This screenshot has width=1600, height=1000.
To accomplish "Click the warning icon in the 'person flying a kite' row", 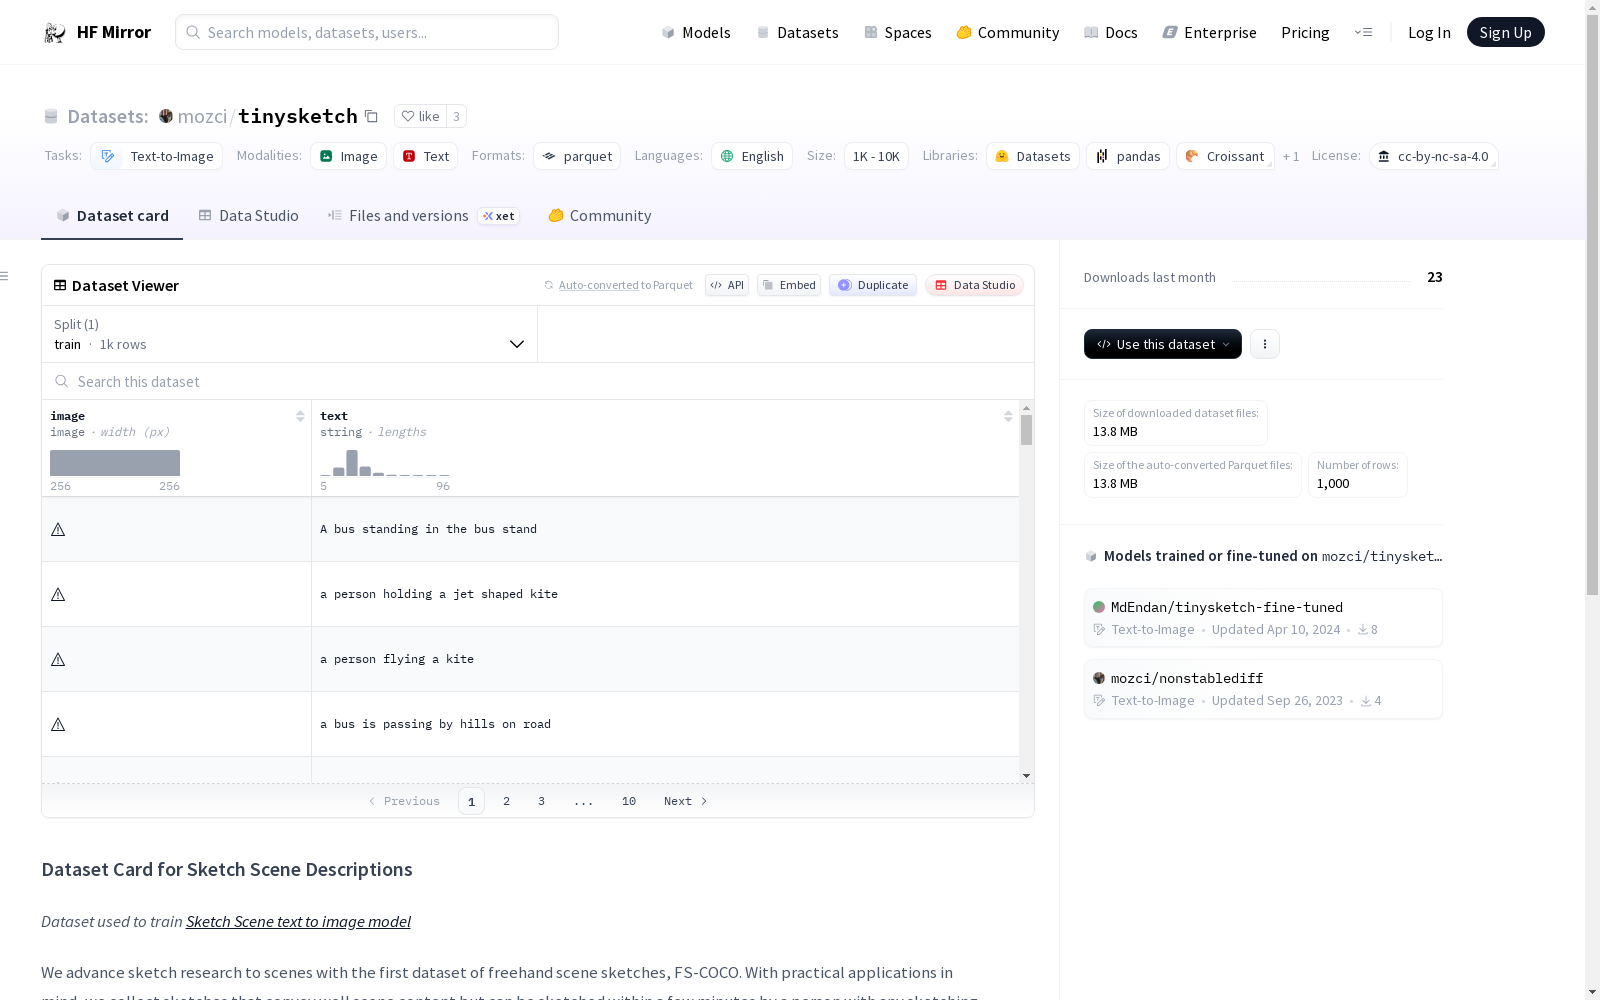I will (58, 659).
